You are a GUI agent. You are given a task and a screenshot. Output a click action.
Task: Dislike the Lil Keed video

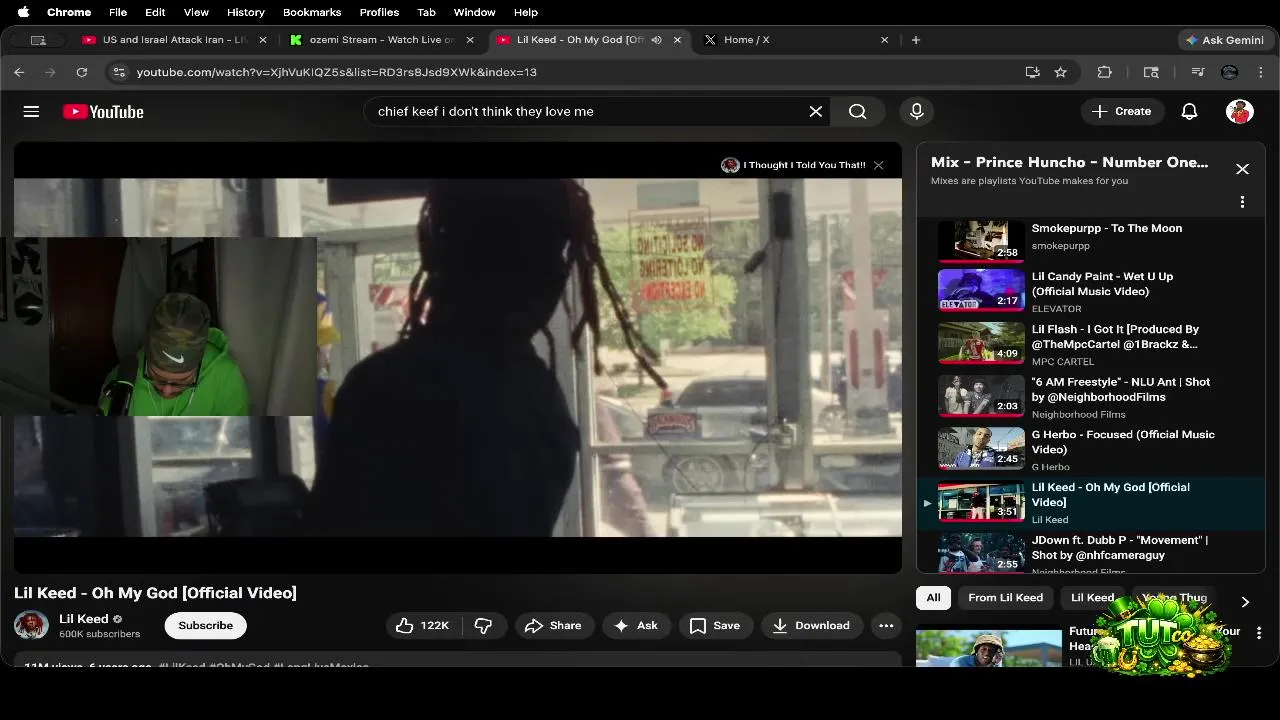(484, 625)
